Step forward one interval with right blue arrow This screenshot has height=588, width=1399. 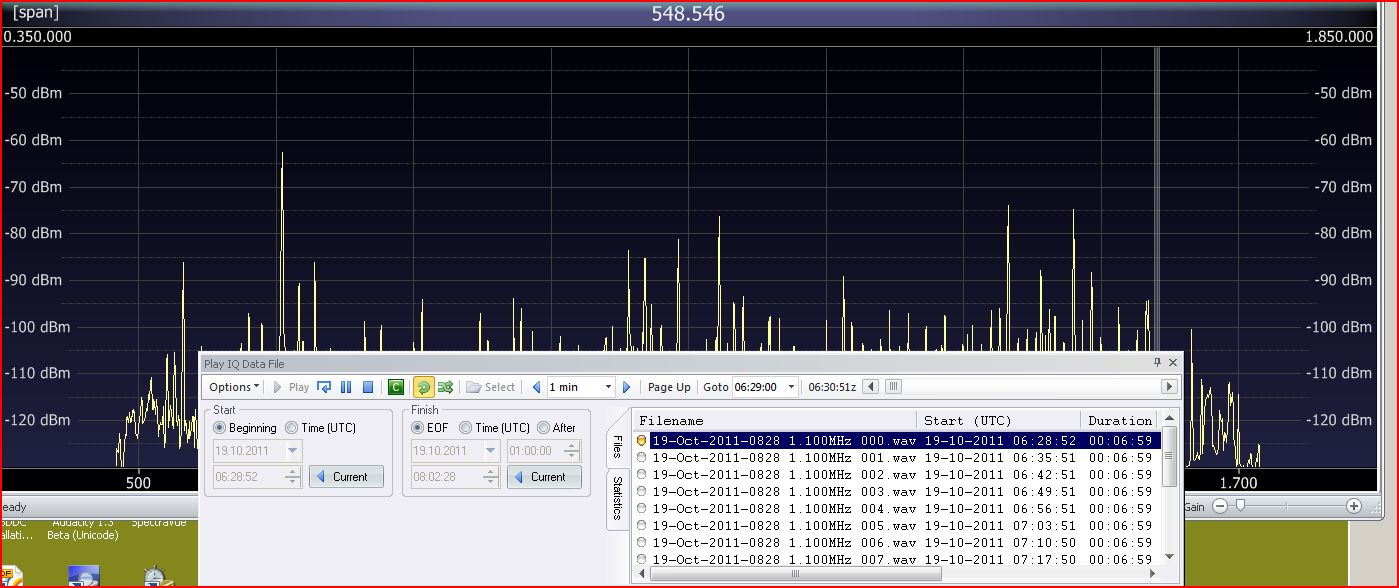click(627, 387)
